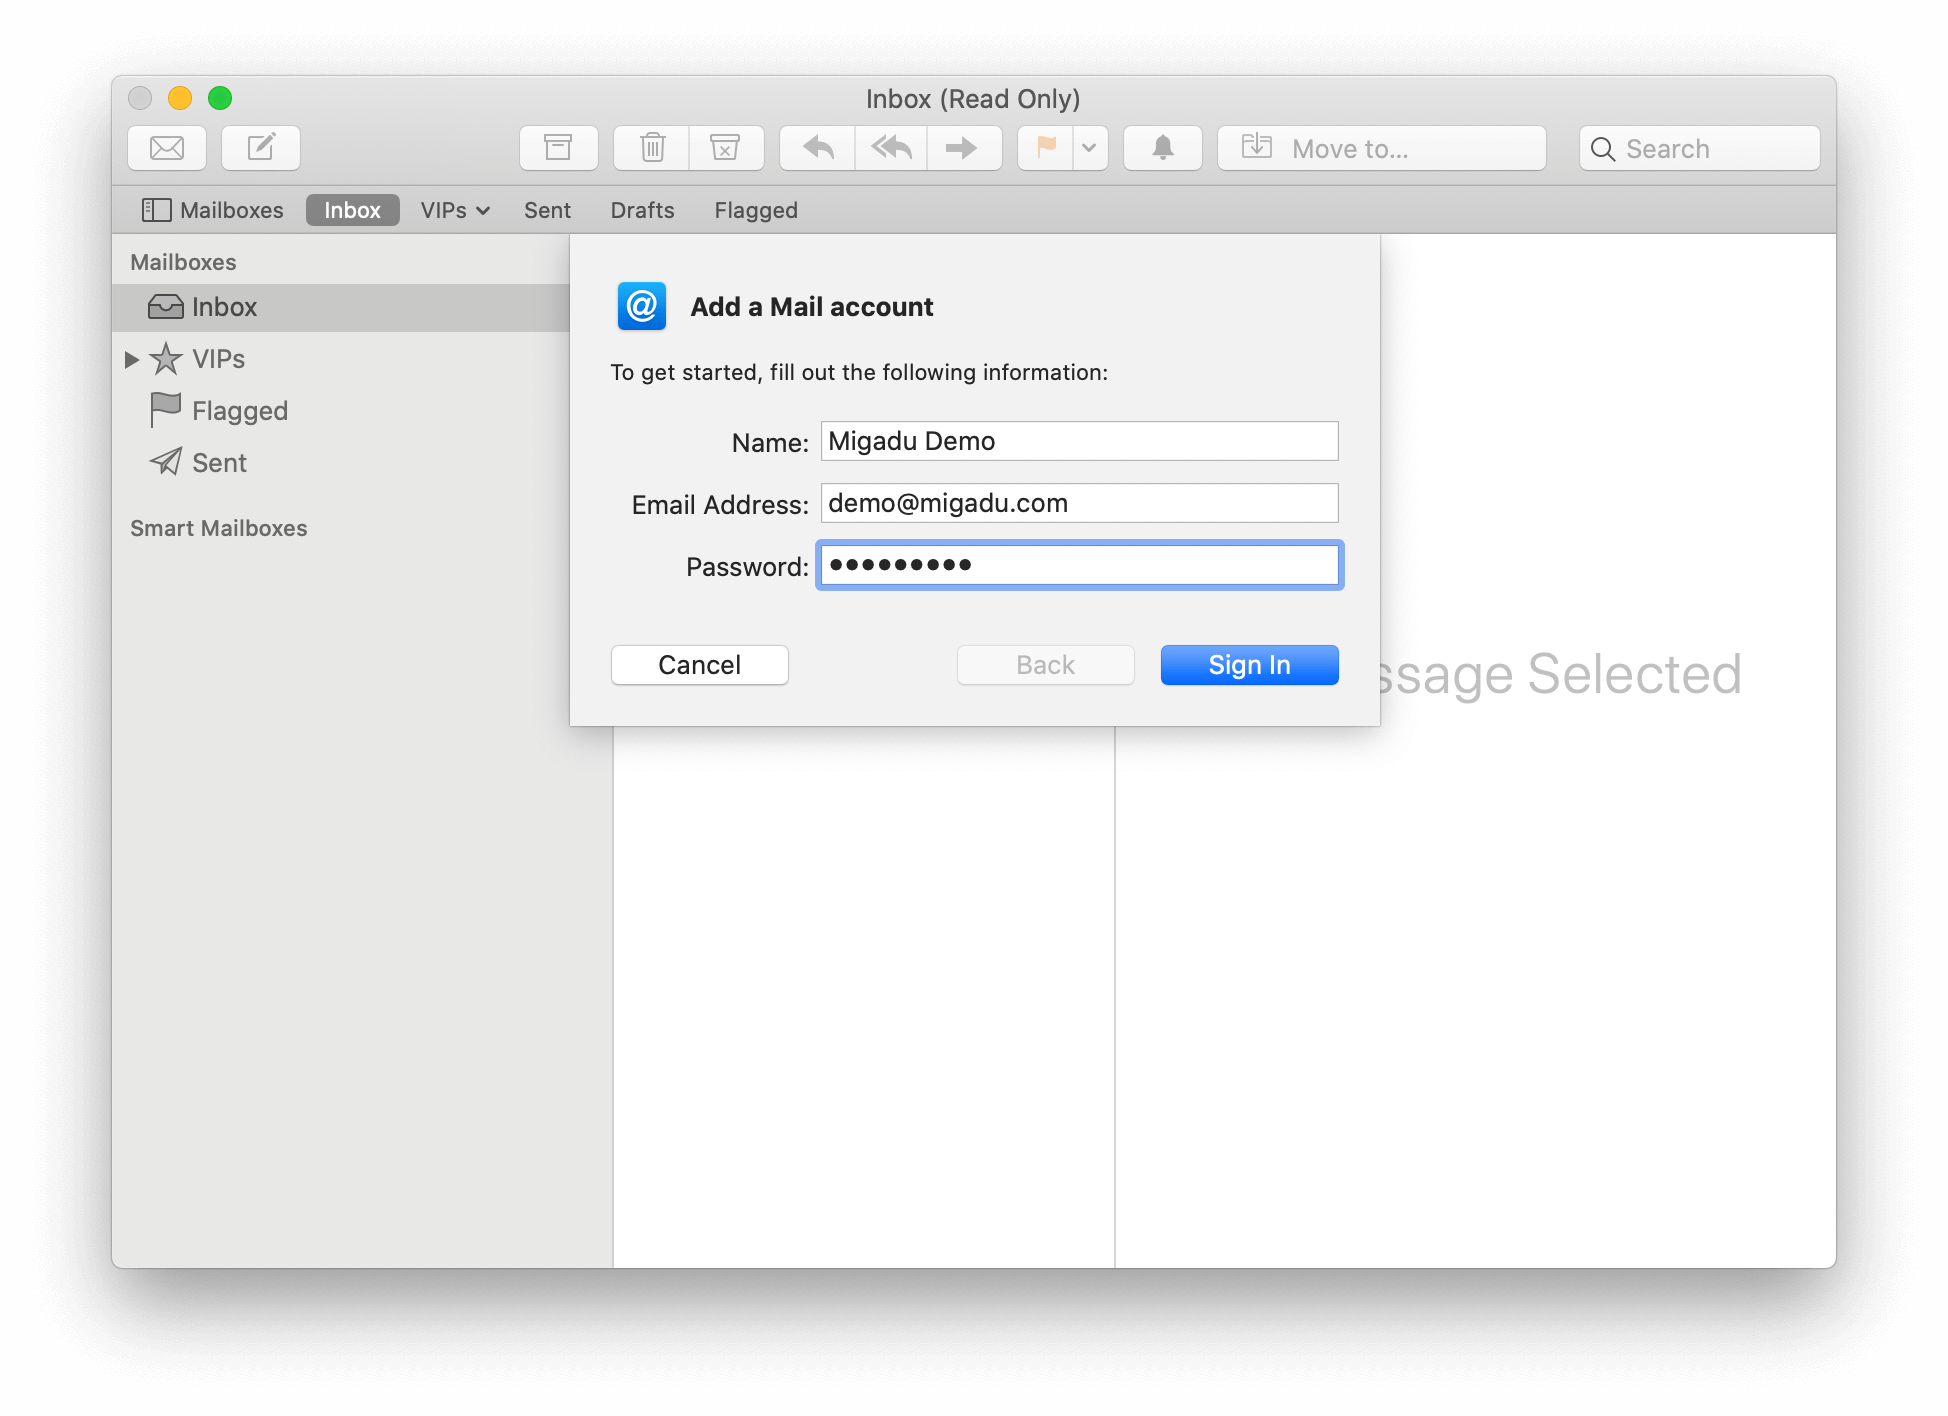Toggle the Mailboxes sidebar button
Viewport: 1948px width, 1416px height.
pos(213,210)
